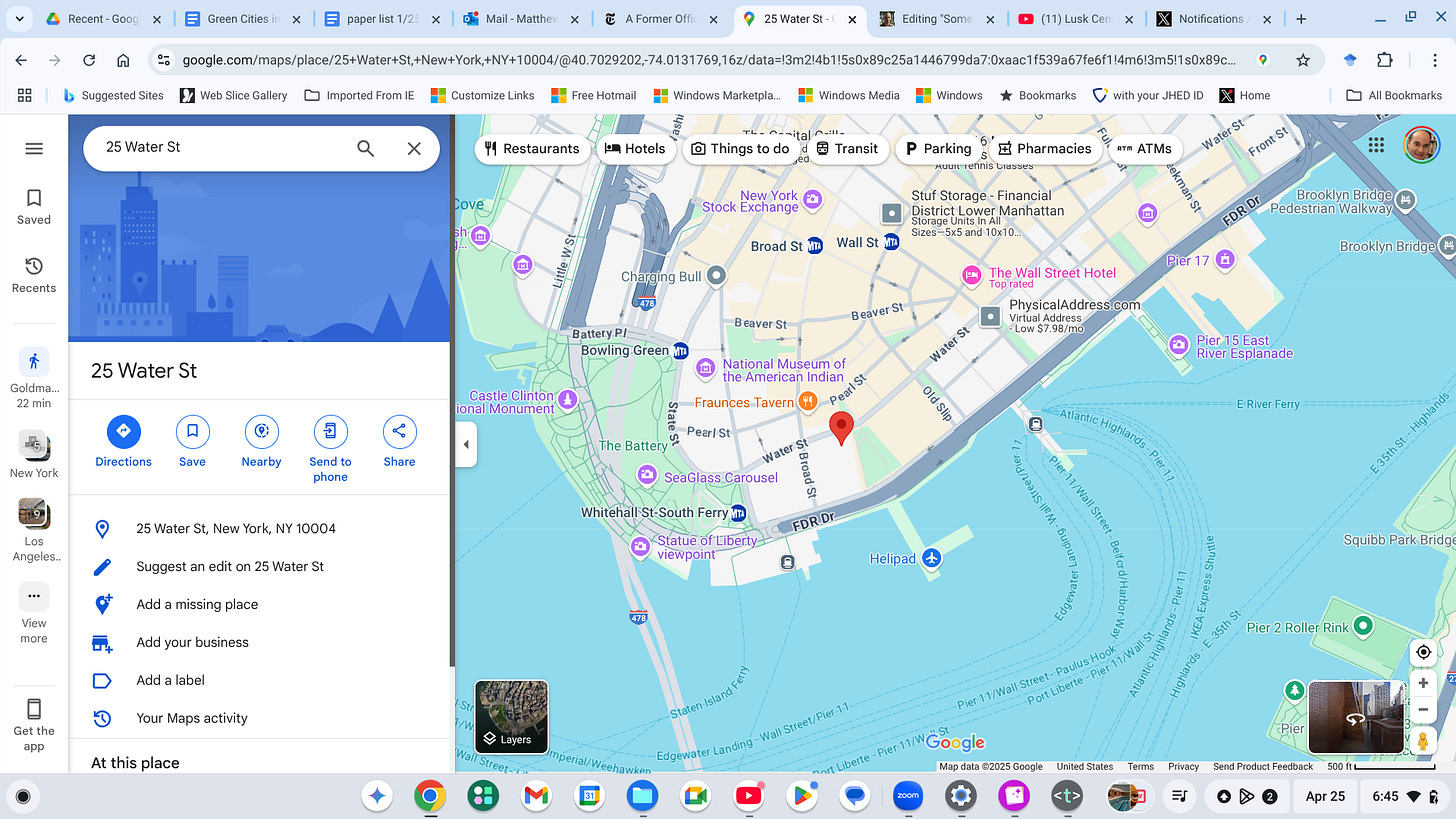Search Nearby this location
1456x819 pixels.
[x=261, y=442]
